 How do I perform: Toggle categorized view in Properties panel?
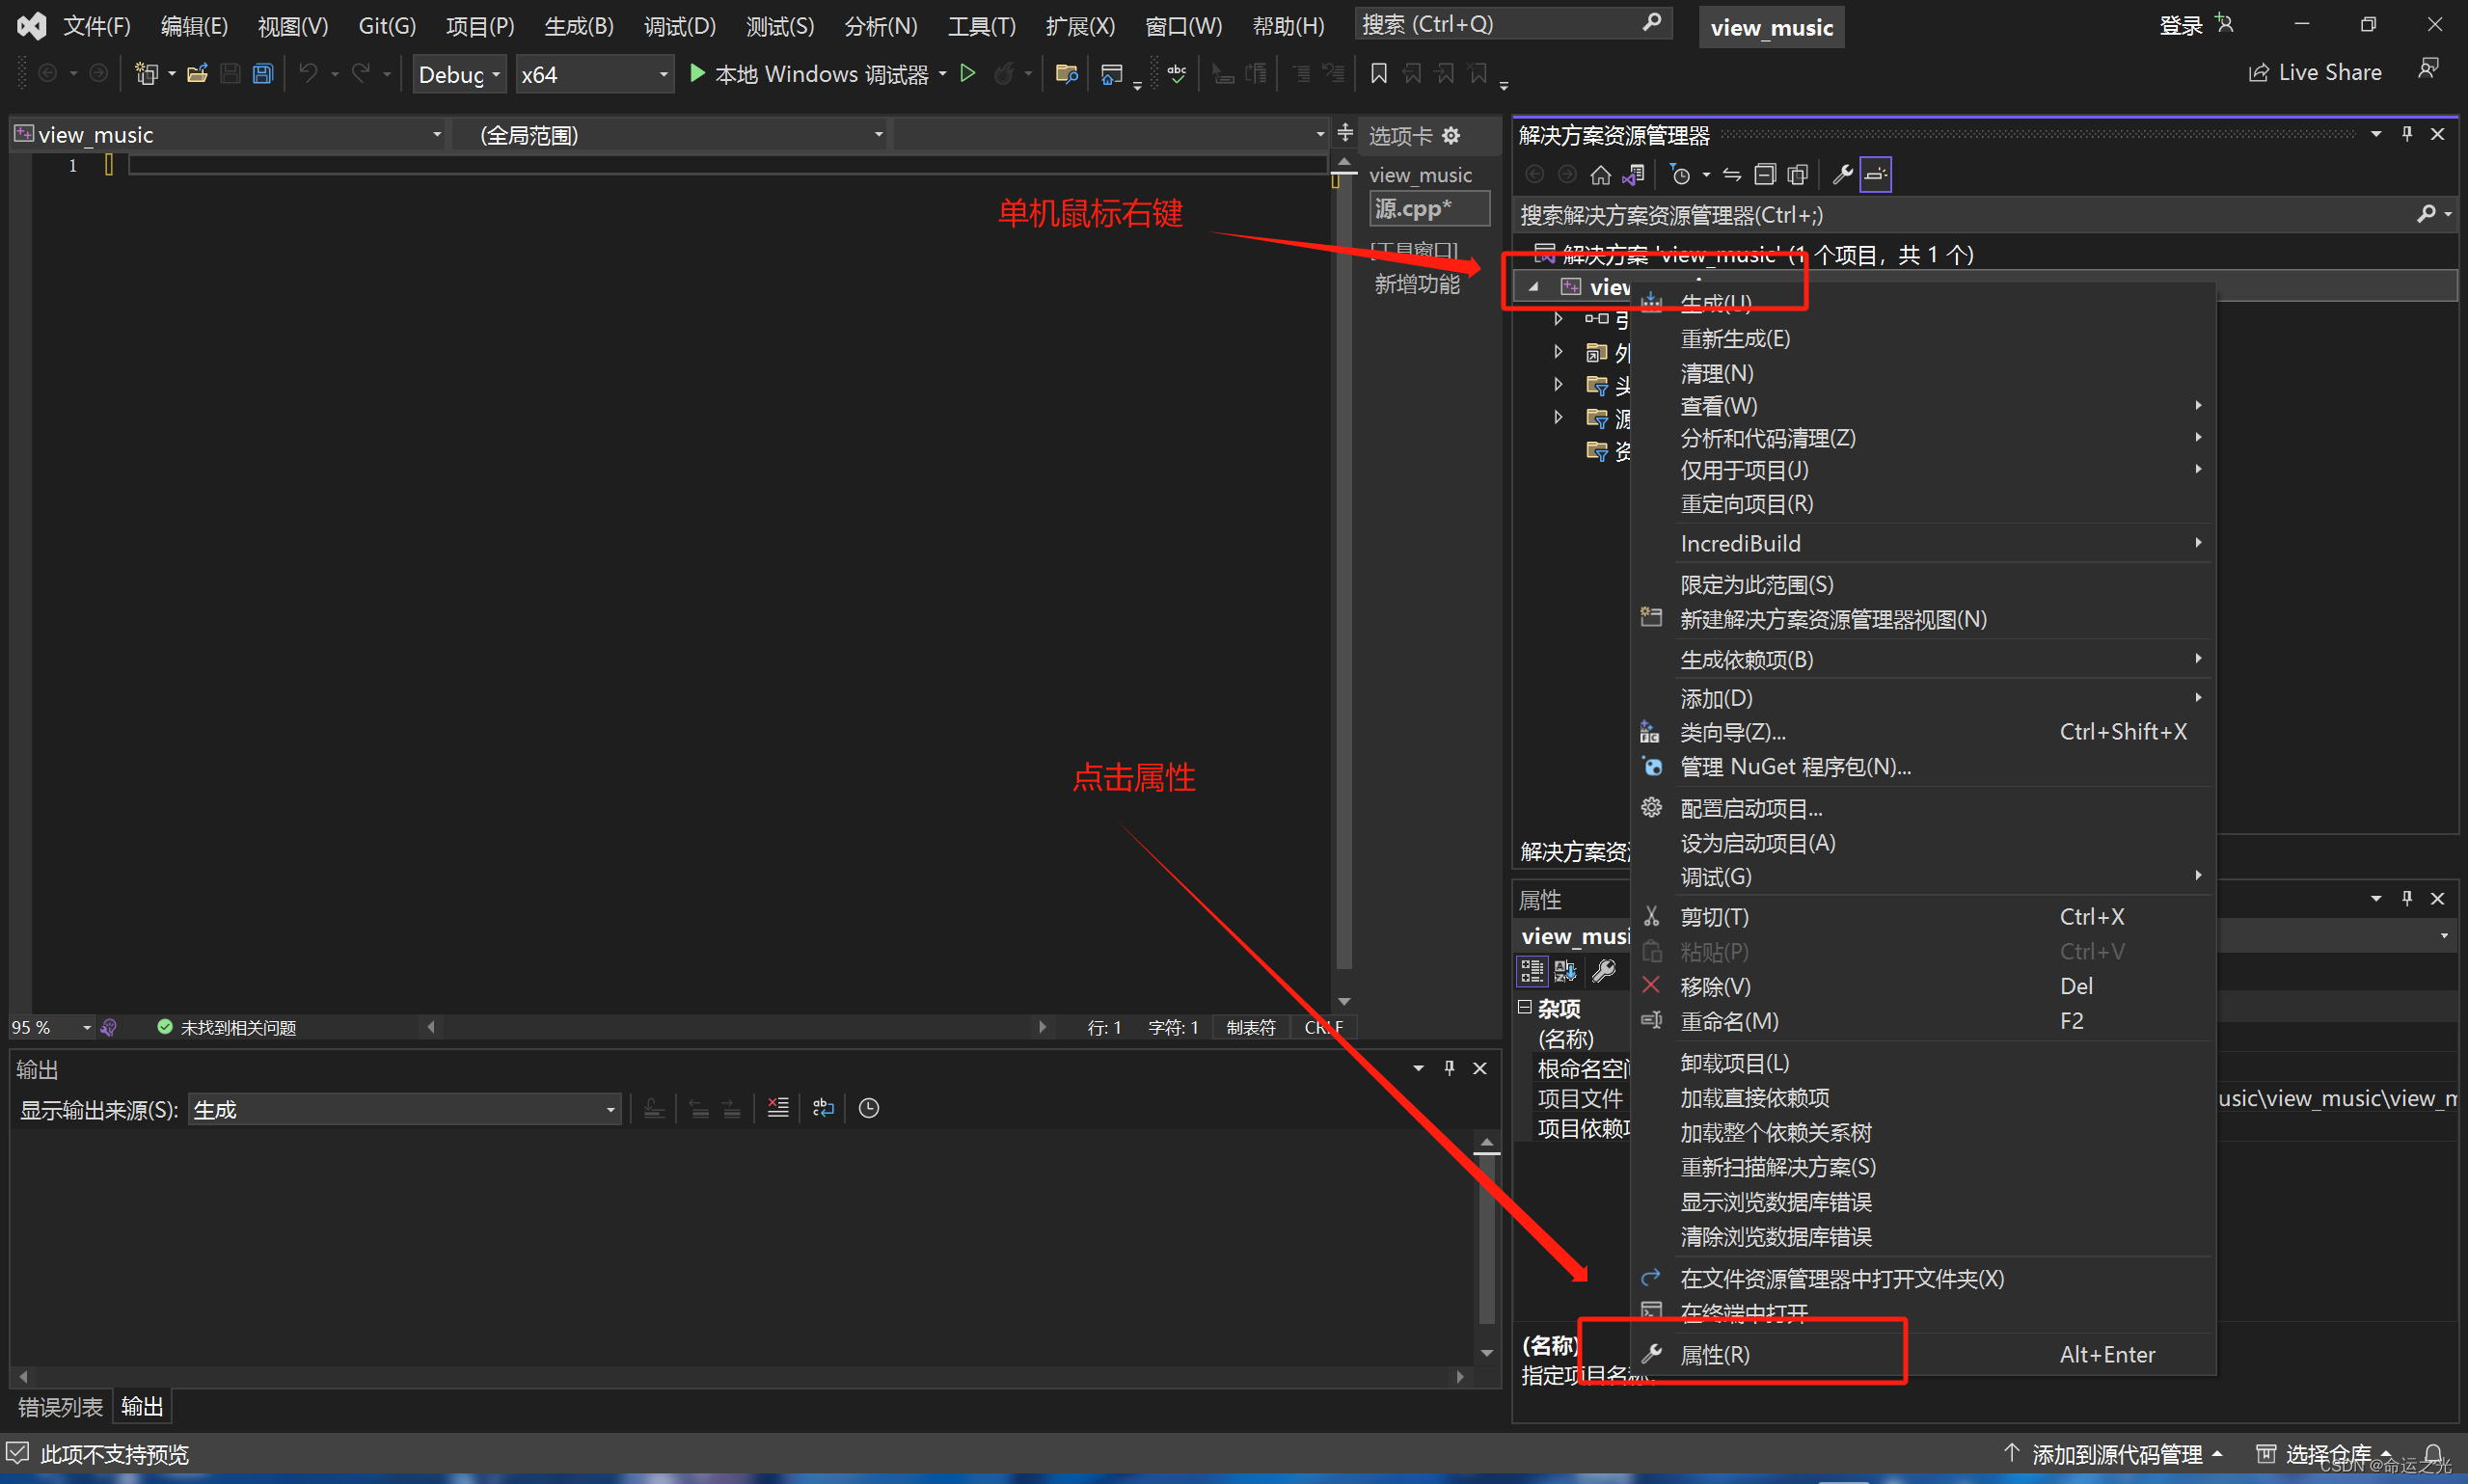point(1532,970)
